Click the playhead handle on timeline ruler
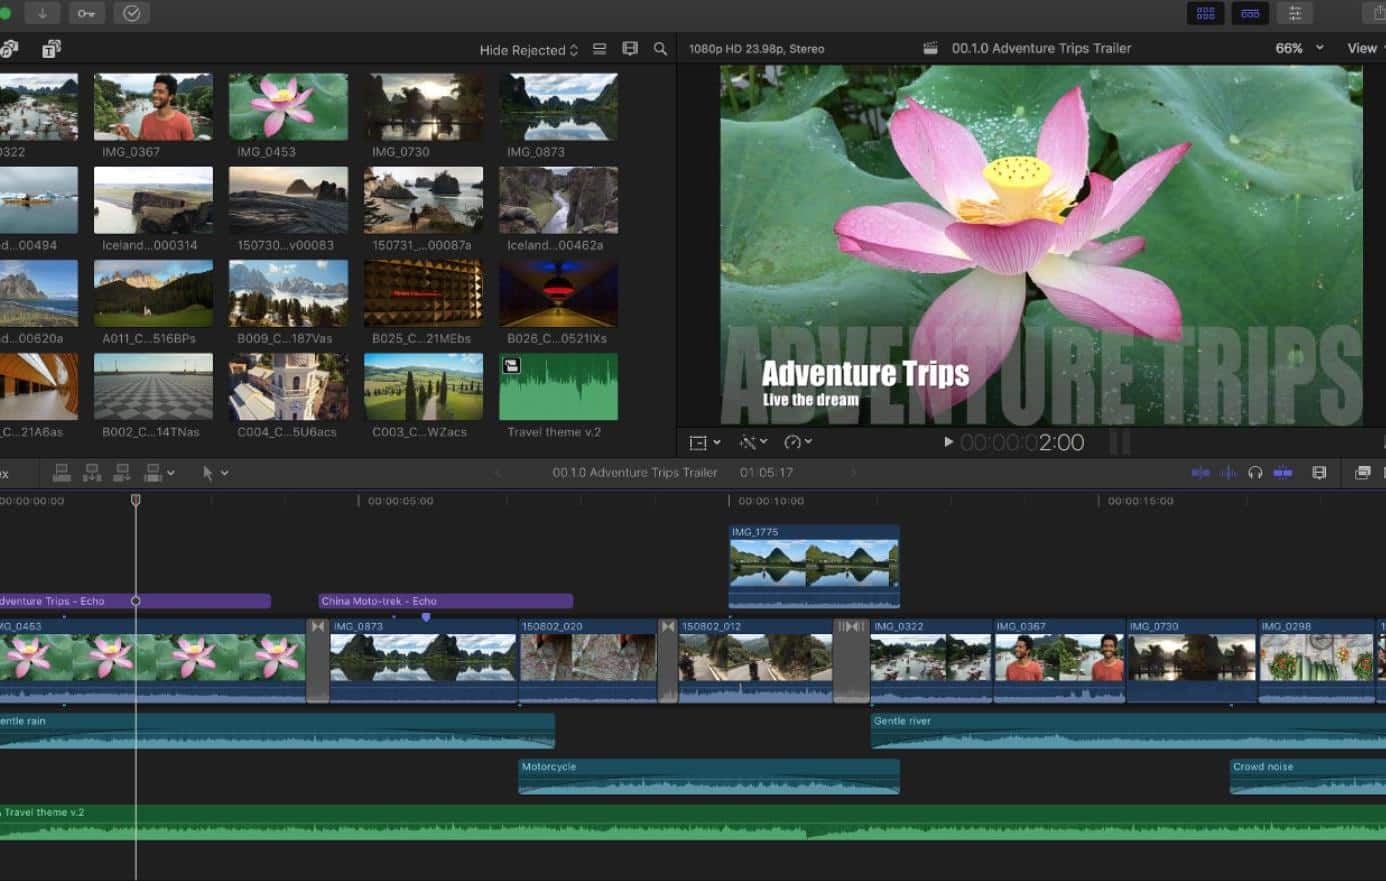Viewport: 1386px width, 881px height. tap(136, 499)
